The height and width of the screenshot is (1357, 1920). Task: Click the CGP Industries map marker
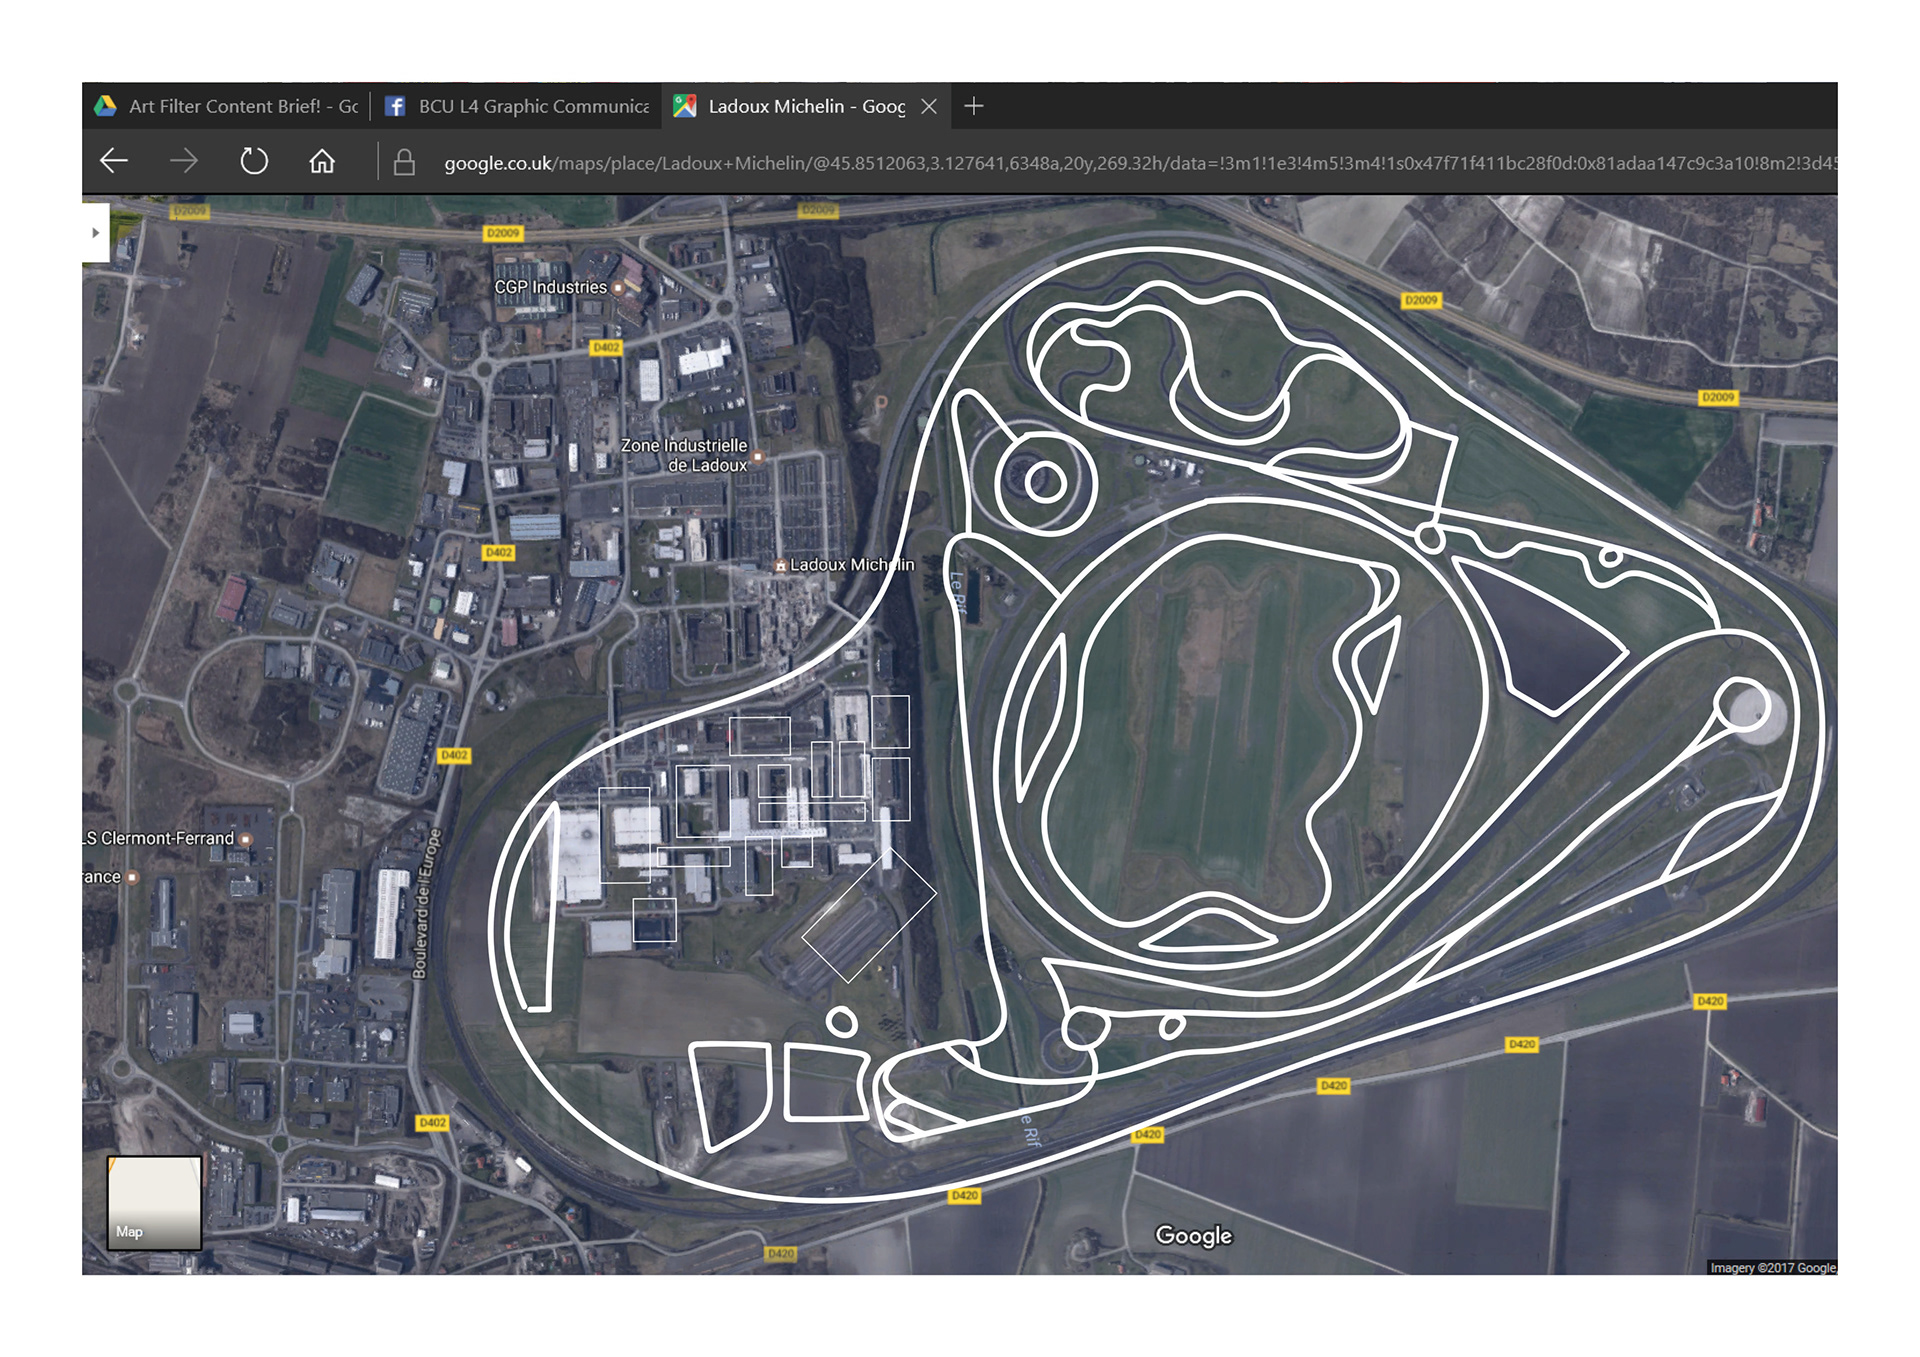click(618, 288)
